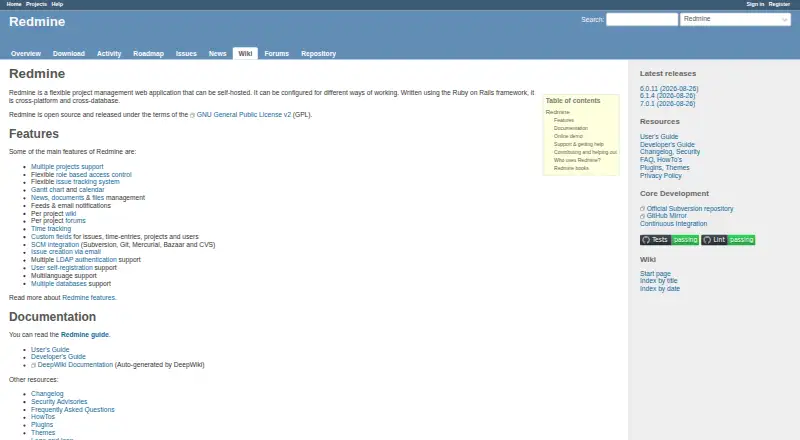Image resolution: width=800 pixels, height=440 pixels.
Task: Open the Security Advisories link
Action: click(x=59, y=402)
